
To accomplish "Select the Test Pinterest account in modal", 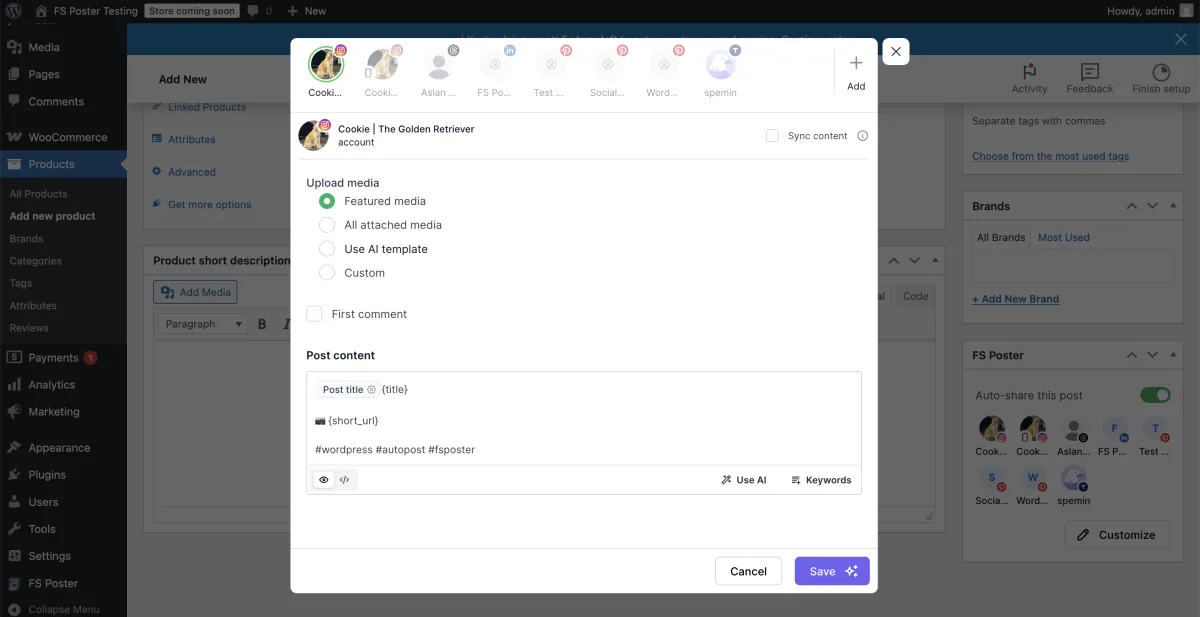I will click(x=551, y=66).
